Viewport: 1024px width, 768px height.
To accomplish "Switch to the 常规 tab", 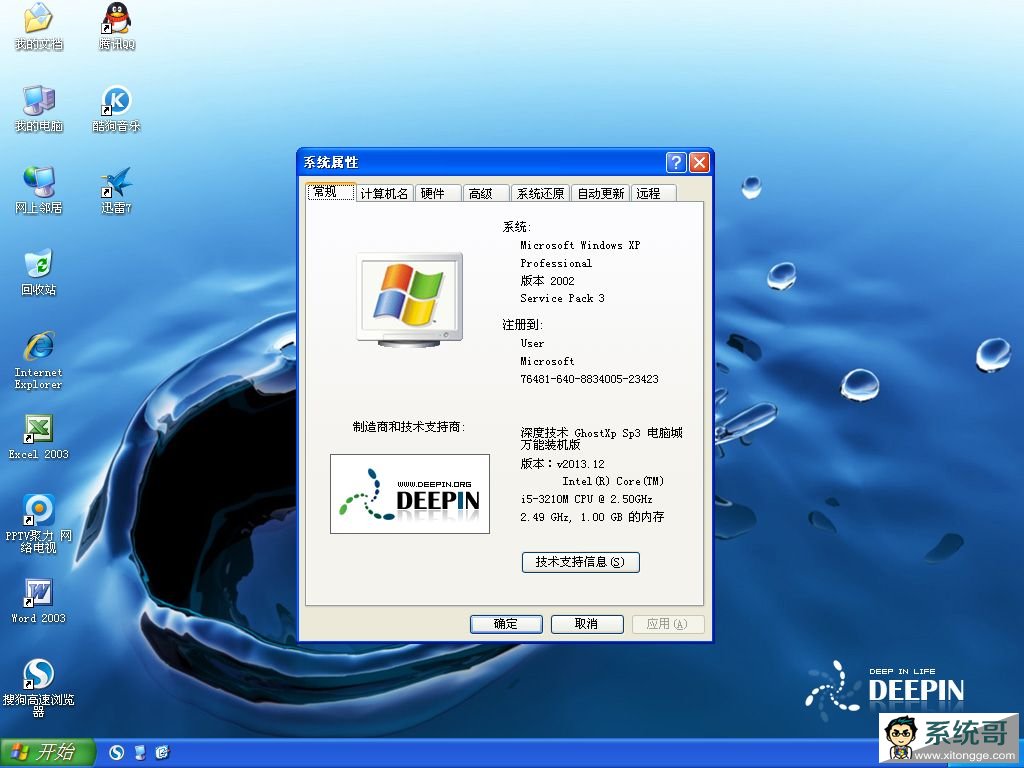I will pyautogui.click(x=331, y=192).
